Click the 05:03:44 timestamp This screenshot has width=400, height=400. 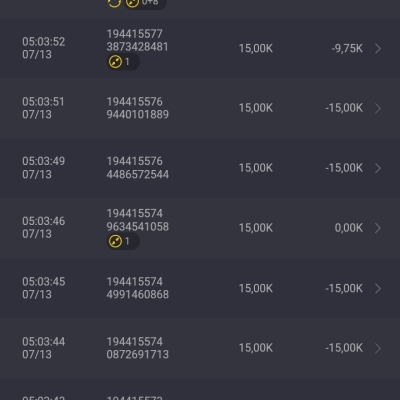44,348
